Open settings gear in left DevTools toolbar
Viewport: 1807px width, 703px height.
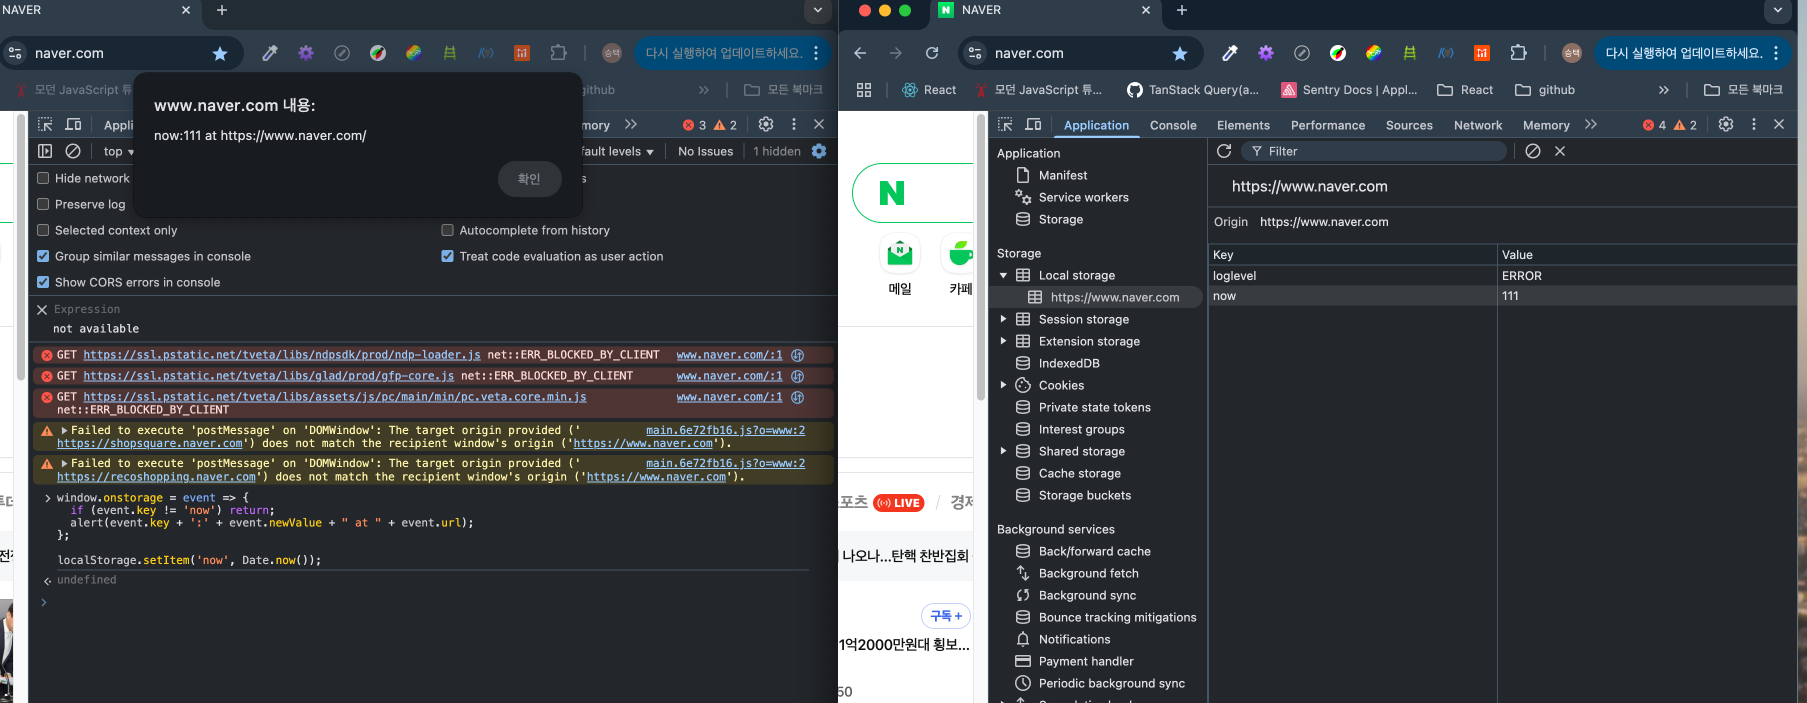click(766, 124)
